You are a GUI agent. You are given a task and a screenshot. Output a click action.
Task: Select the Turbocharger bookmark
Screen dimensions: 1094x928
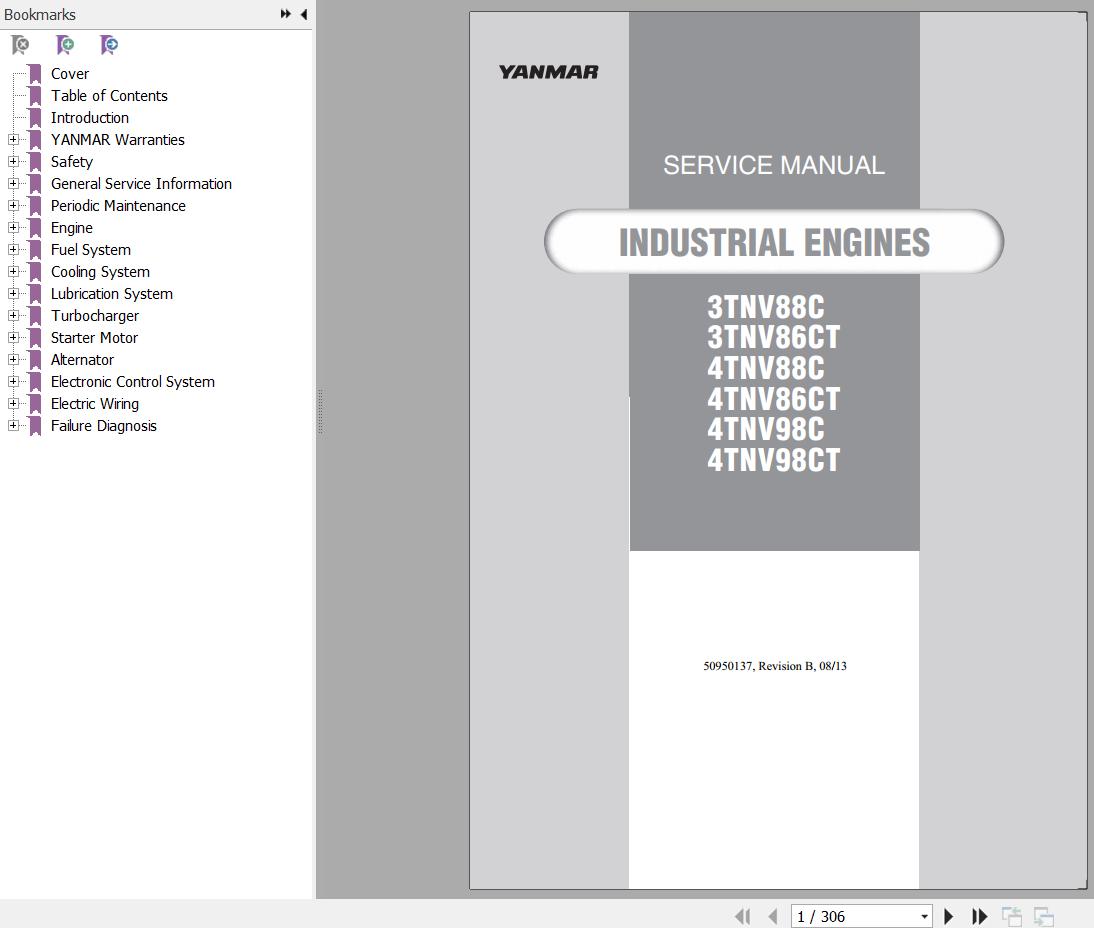[95, 316]
